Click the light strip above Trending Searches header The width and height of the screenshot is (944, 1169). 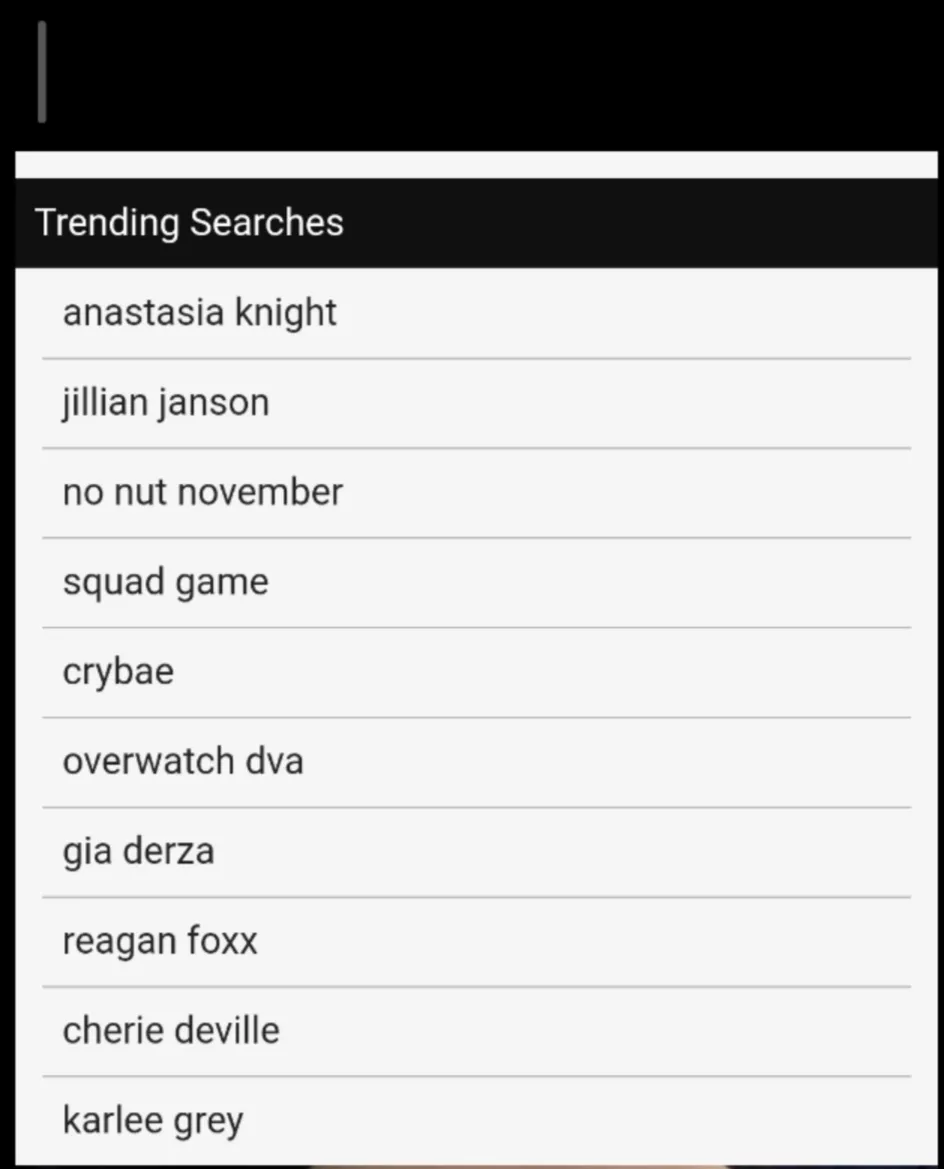pos(476,165)
